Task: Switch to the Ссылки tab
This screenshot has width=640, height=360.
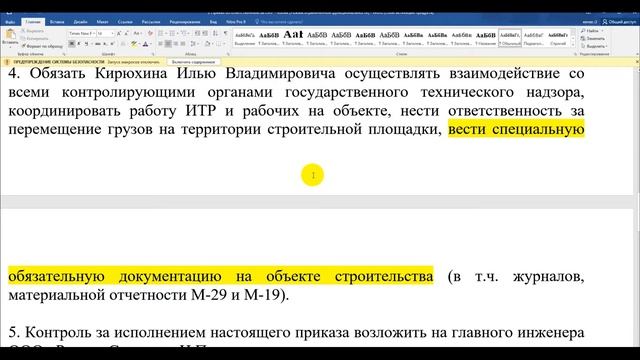Action: click(x=125, y=22)
